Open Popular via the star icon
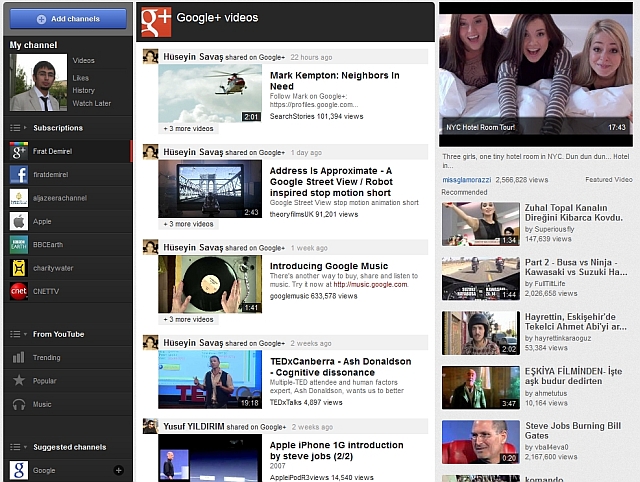 (19, 381)
